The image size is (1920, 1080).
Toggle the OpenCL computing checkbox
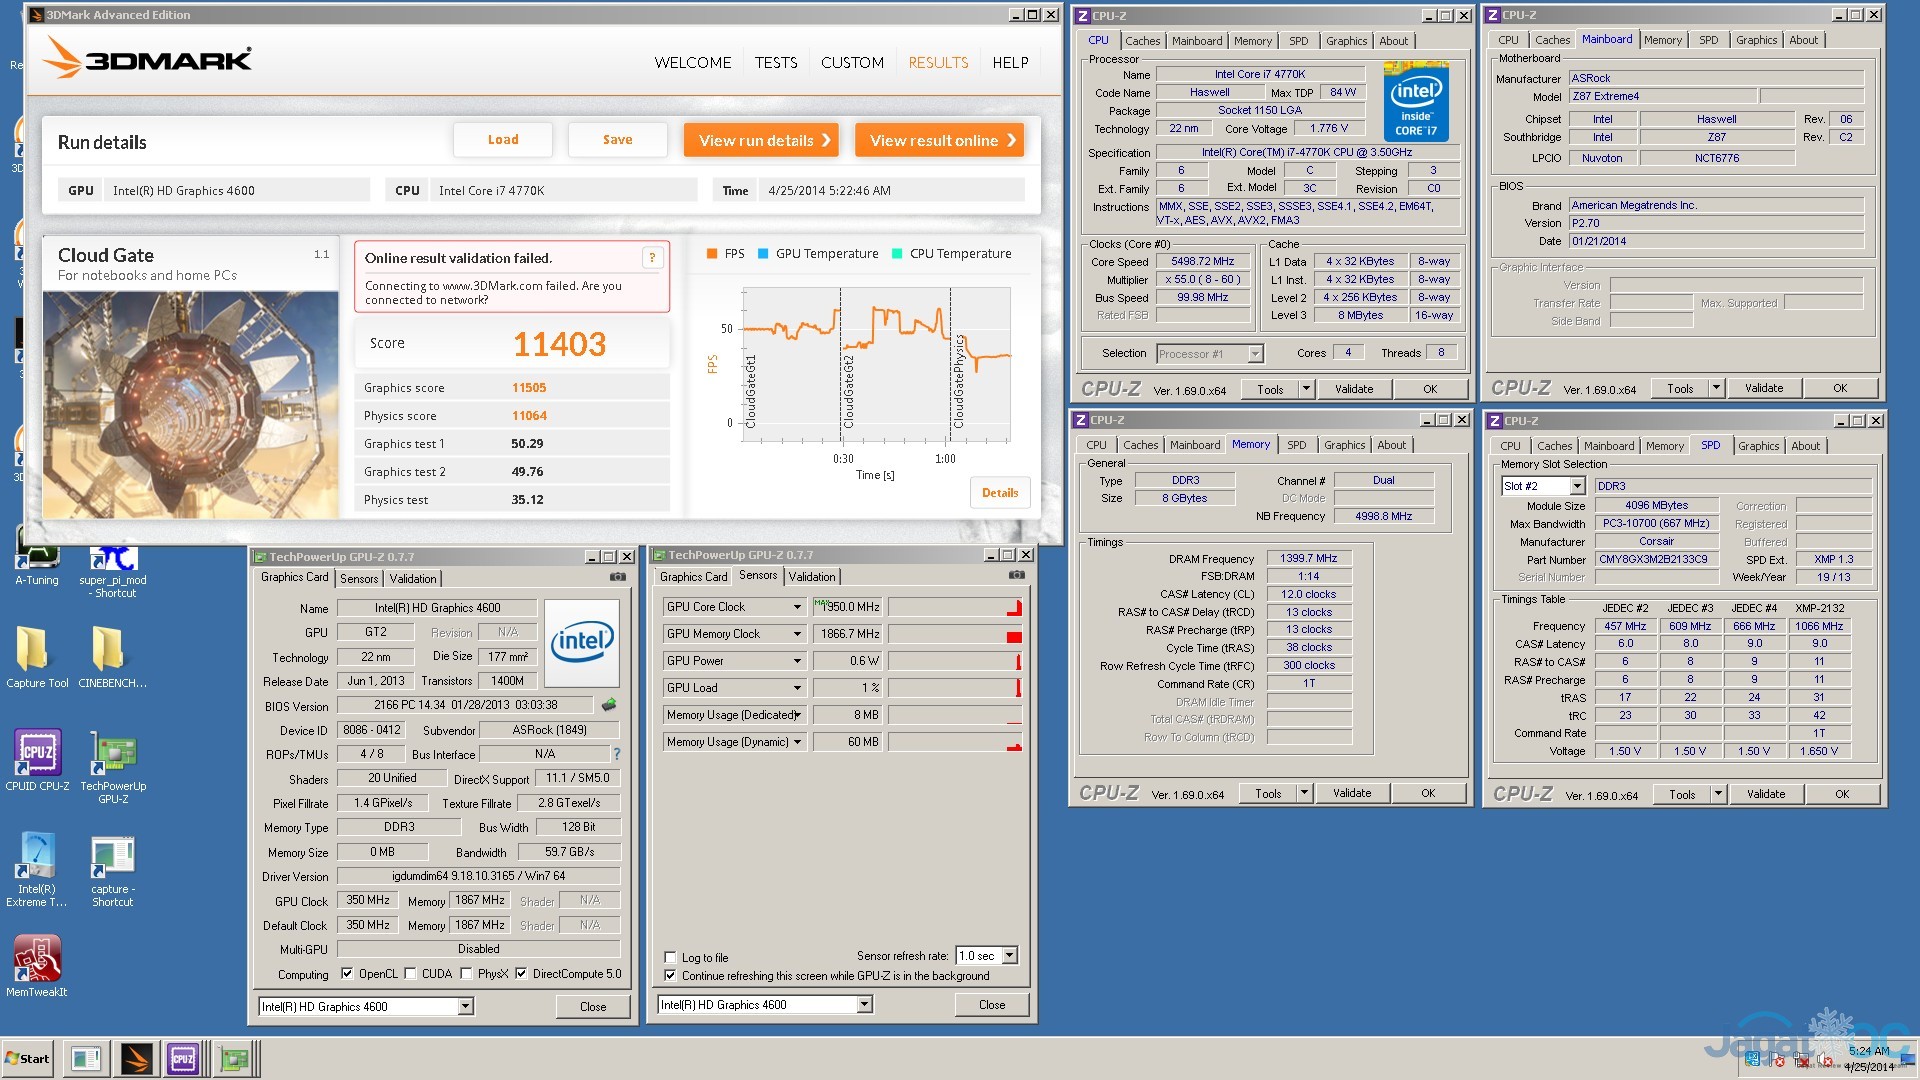(x=347, y=974)
